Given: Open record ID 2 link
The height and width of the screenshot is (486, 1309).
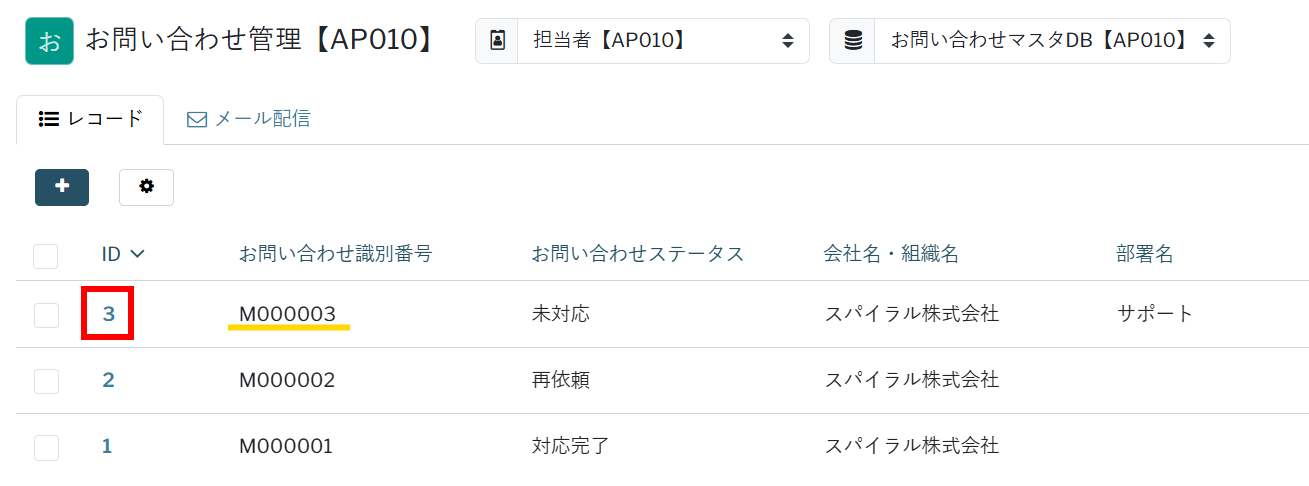Looking at the screenshot, I should [108, 380].
